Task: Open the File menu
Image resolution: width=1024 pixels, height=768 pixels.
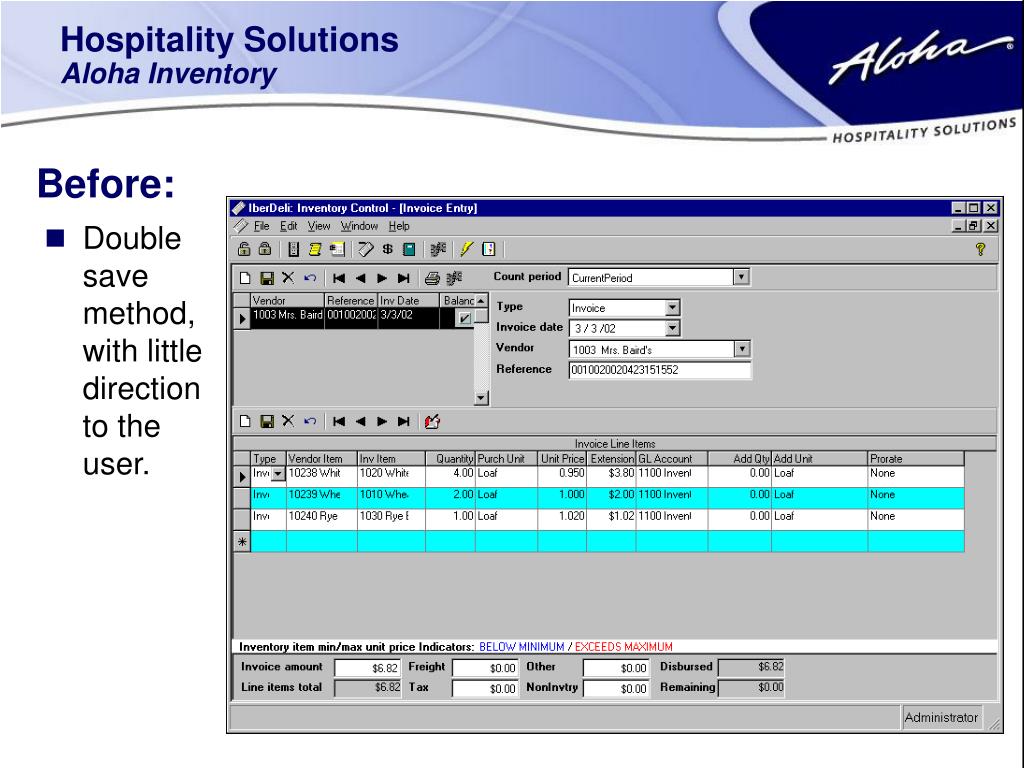Action: pos(261,226)
